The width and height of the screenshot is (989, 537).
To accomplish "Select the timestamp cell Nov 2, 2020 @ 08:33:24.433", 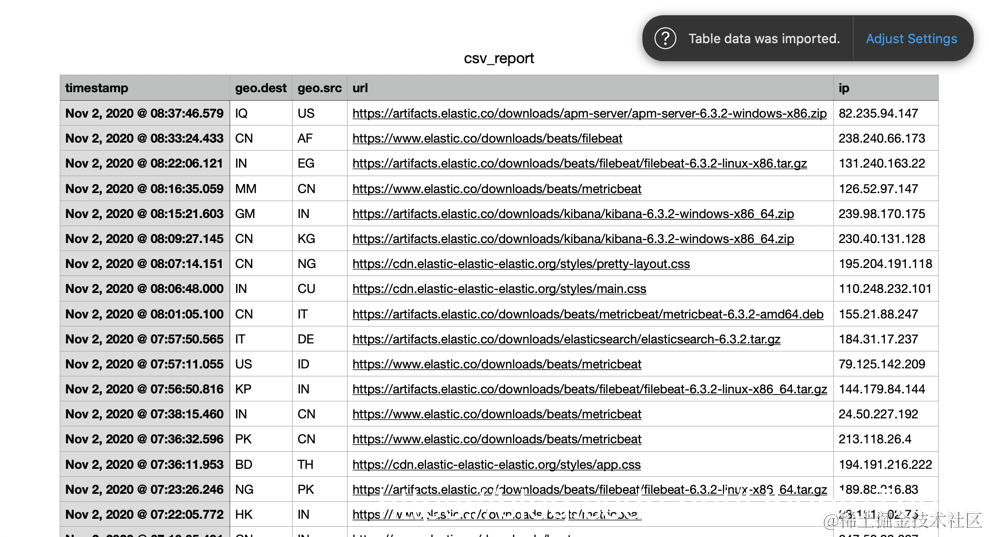I will pyautogui.click(x=144, y=138).
